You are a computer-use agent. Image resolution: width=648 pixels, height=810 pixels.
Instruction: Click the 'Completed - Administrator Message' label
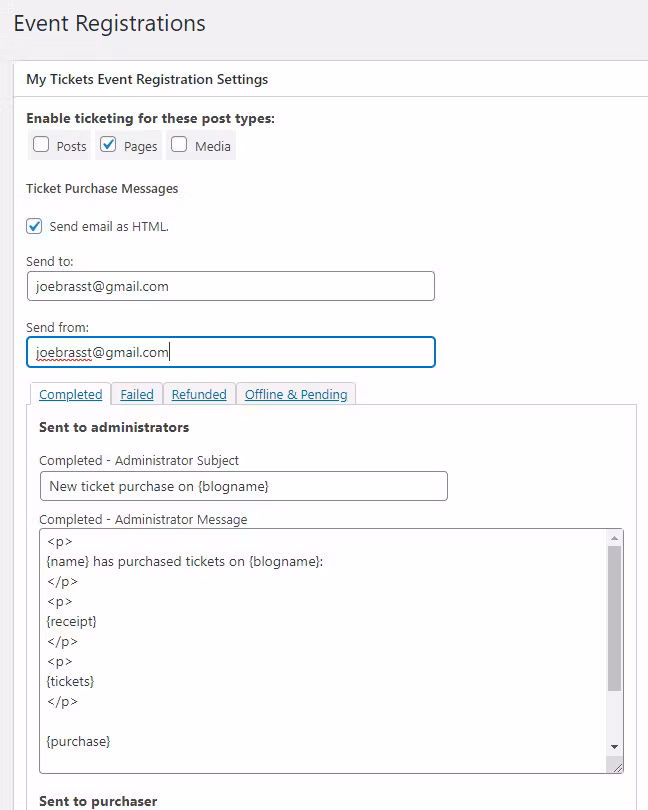coord(143,520)
